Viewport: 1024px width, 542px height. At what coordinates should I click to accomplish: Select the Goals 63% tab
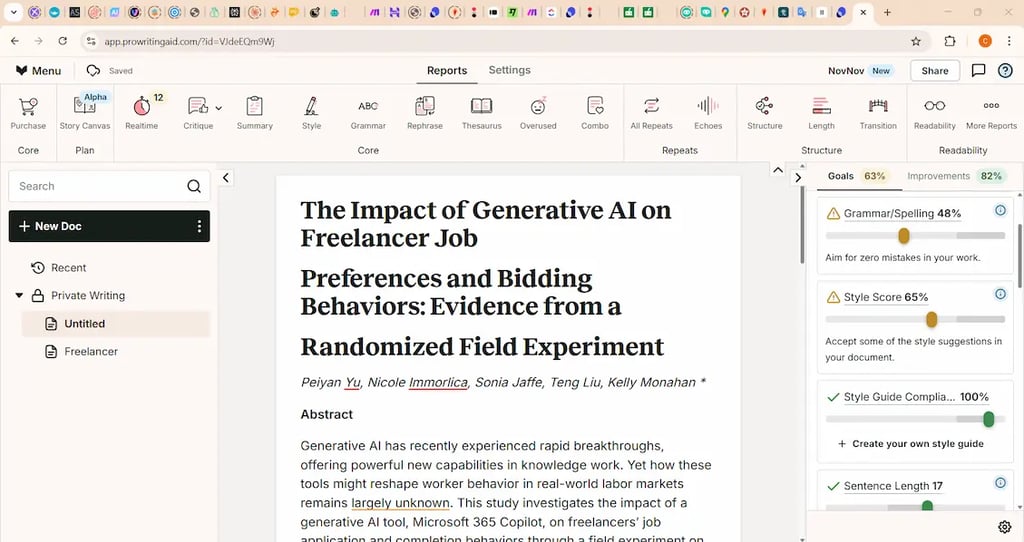[857, 176]
